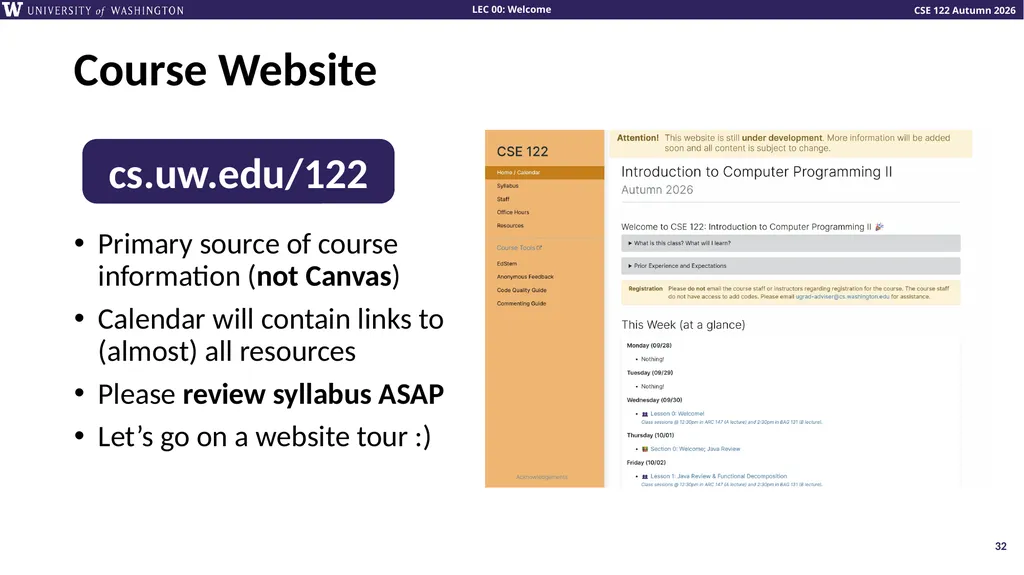Click 'LEC 00: Welcome' in the header
This screenshot has height=575, width=1024.
pos(511,9)
